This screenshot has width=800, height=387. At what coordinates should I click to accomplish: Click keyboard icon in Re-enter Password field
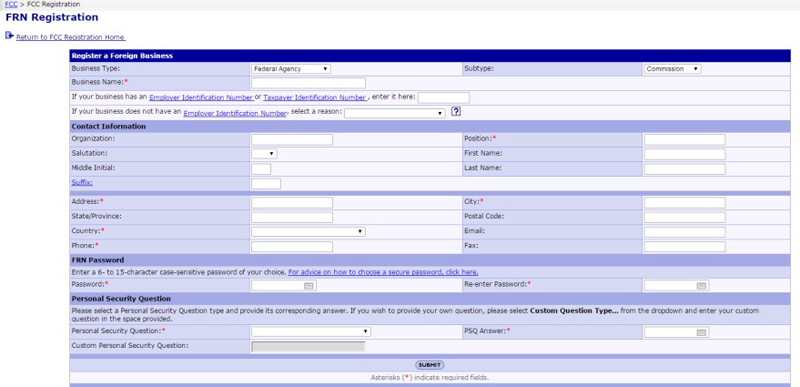(701, 286)
